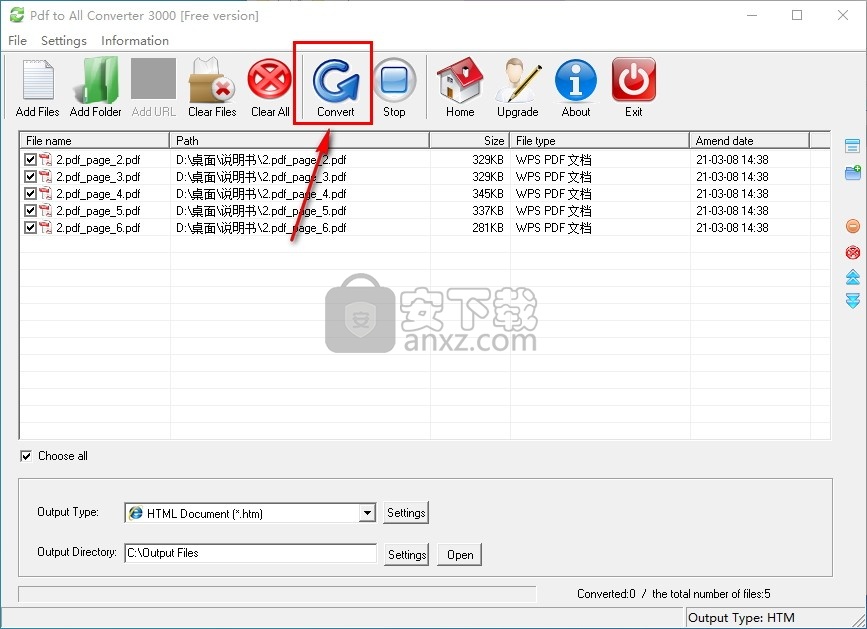Click the Output Type: HTM status text
The image size is (867, 629).
(741, 617)
